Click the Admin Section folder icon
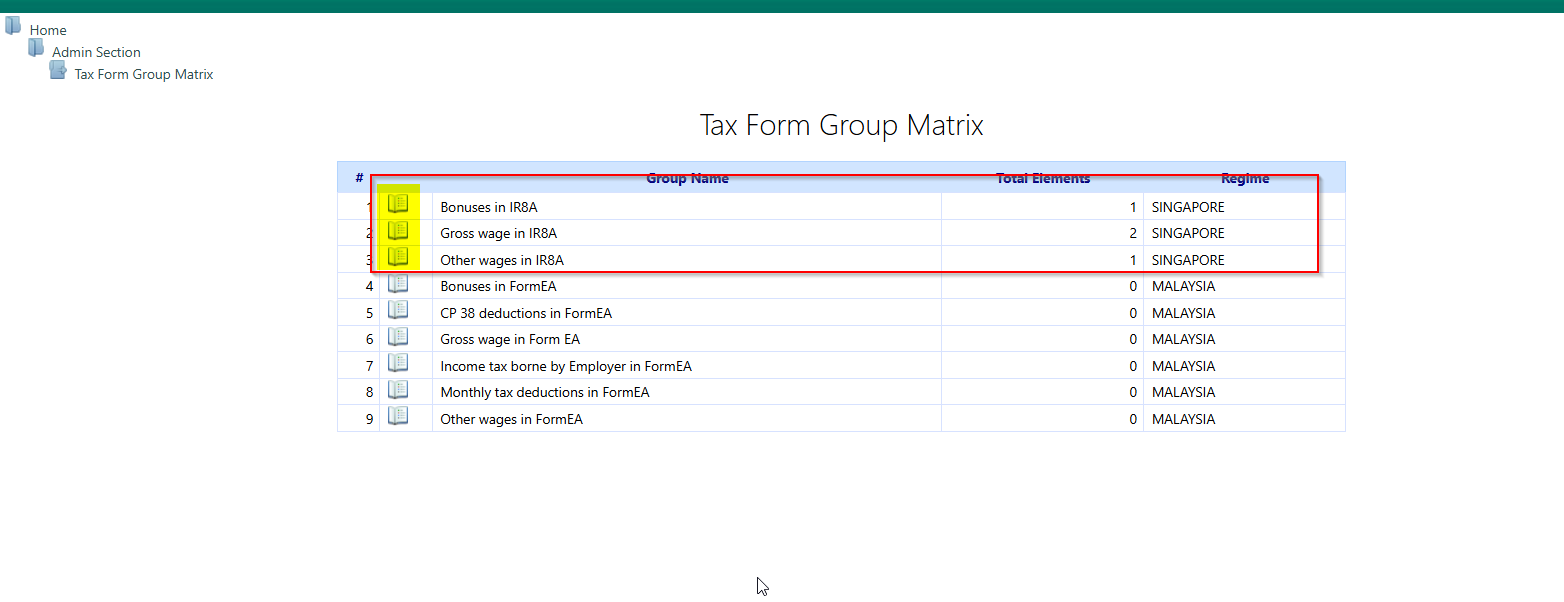This screenshot has height=602, width=1564. coord(36,48)
